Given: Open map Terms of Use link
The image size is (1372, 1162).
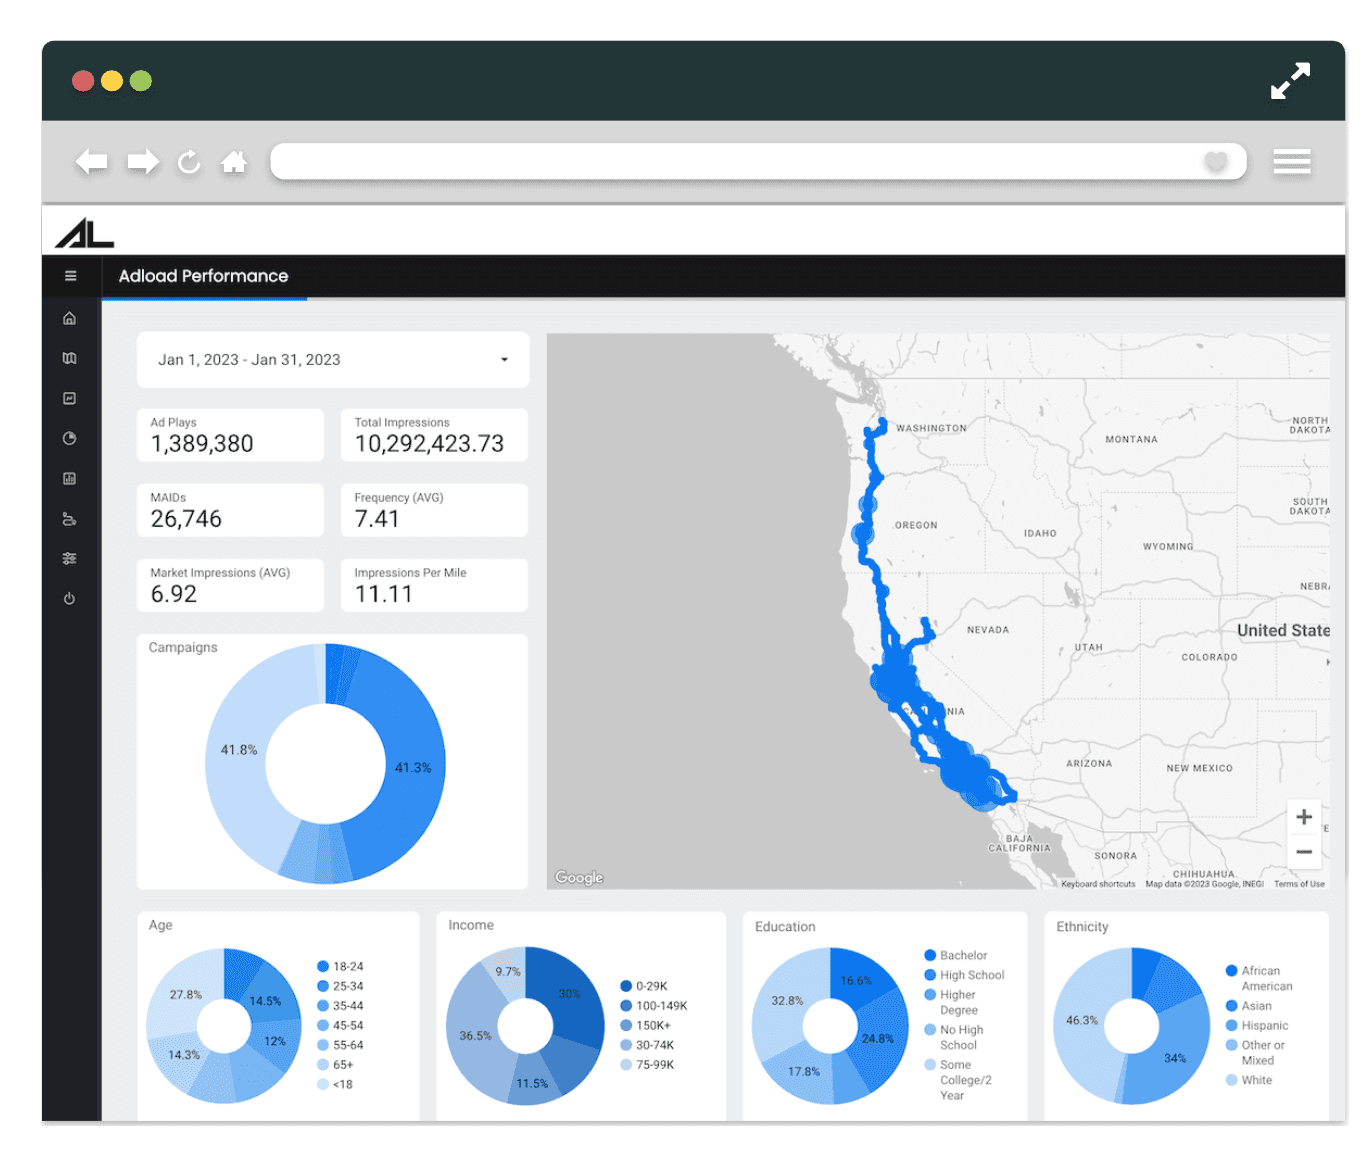Looking at the screenshot, I should tap(1299, 884).
